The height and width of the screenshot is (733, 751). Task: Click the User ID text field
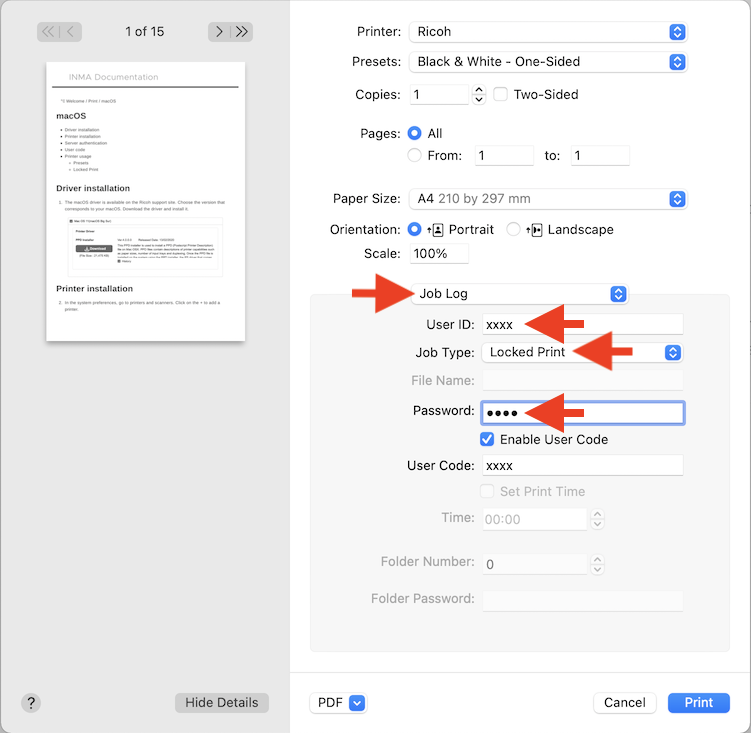pos(582,324)
